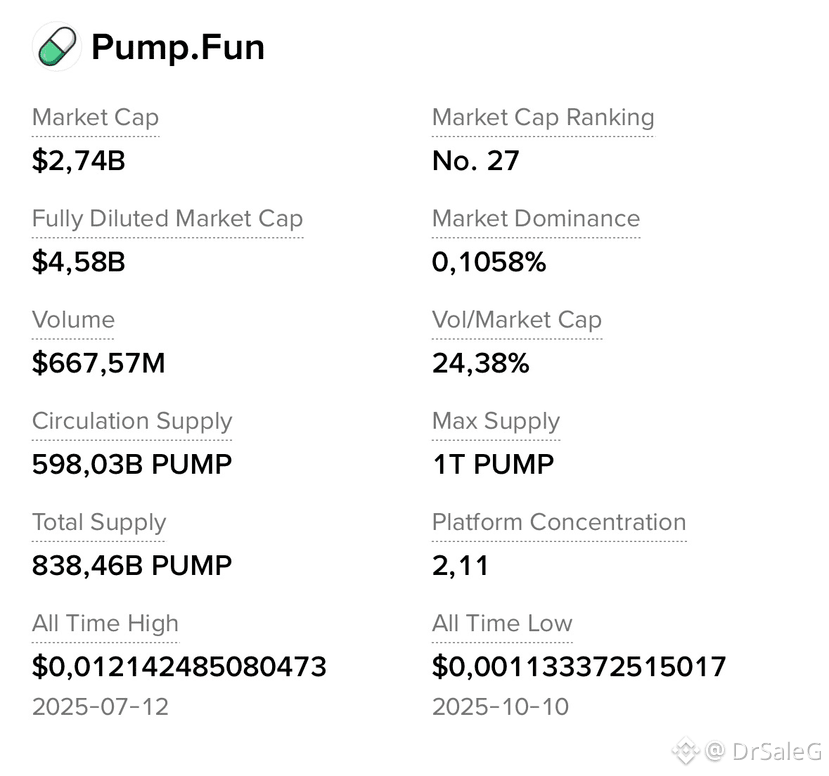The image size is (829, 776).
Task: Click the All Time High label
Action: click(x=105, y=623)
